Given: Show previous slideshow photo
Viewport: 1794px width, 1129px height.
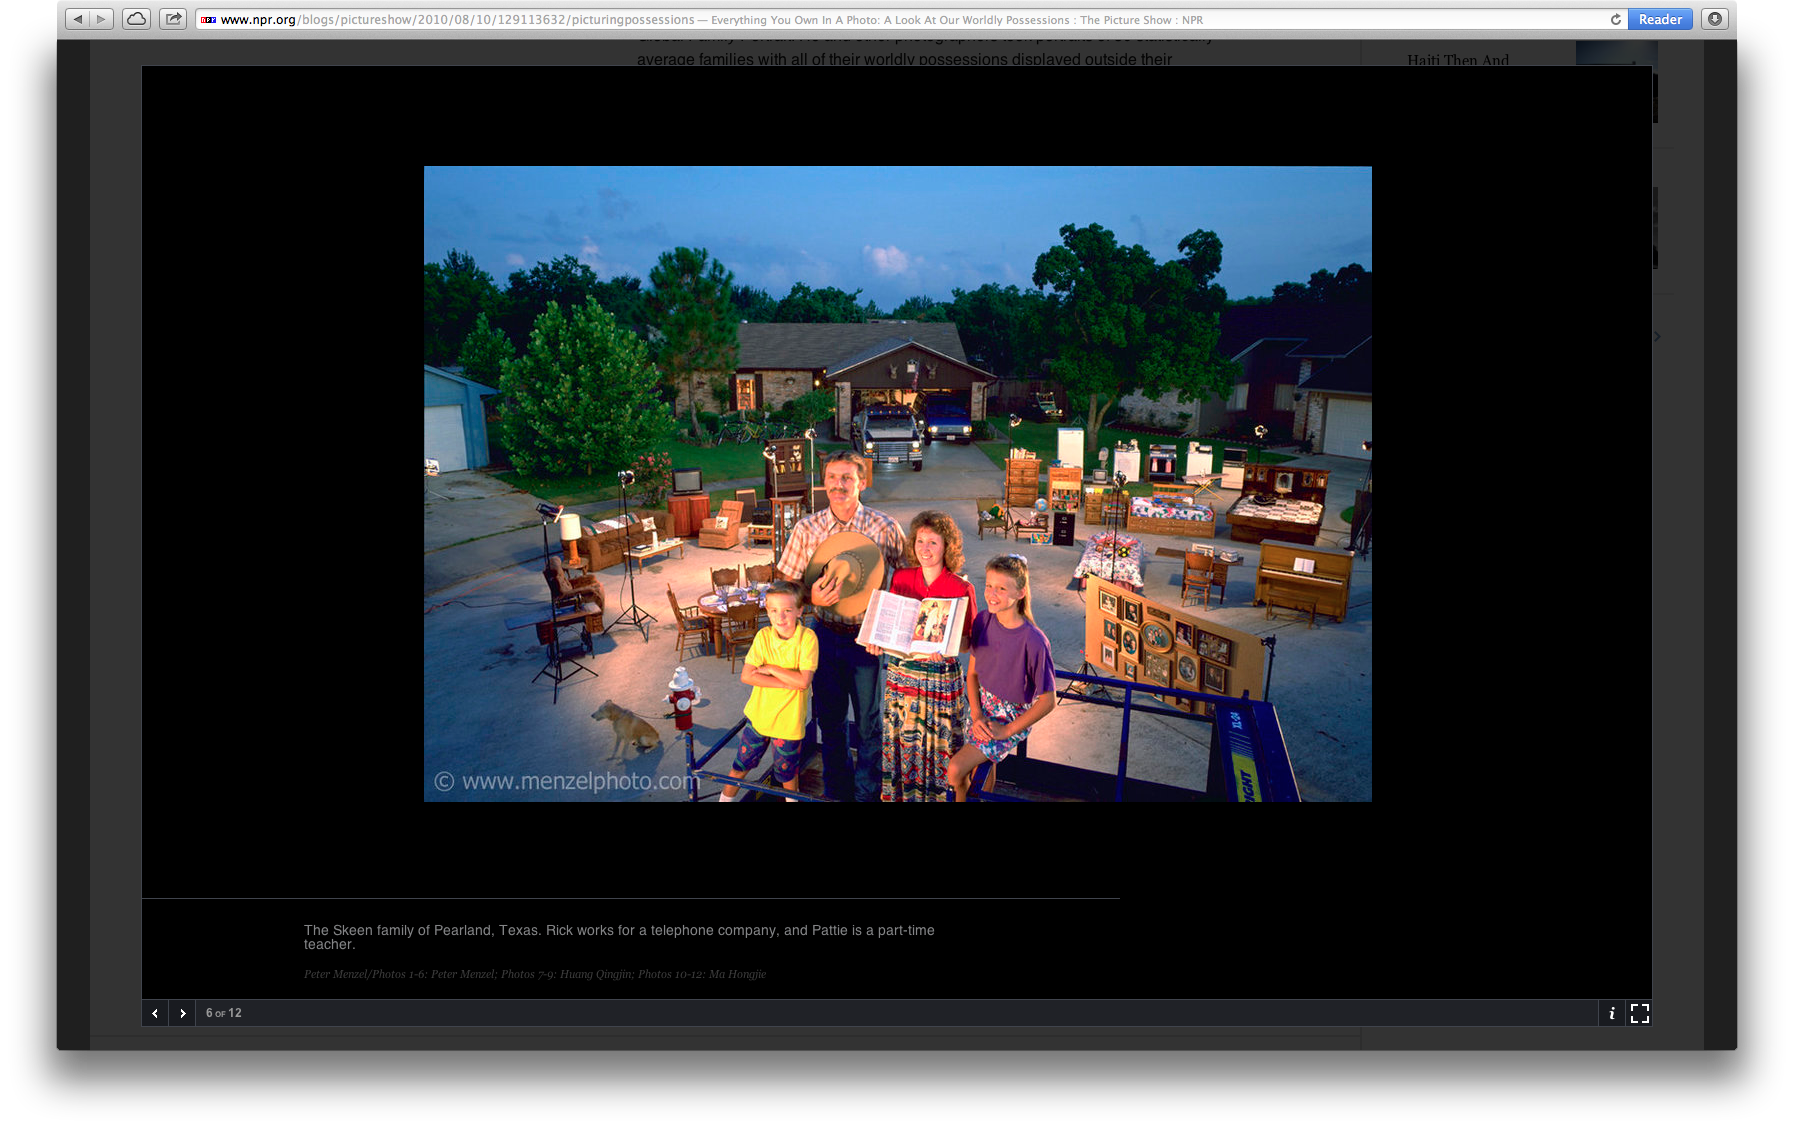Looking at the screenshot, I should pos(155,1013).
